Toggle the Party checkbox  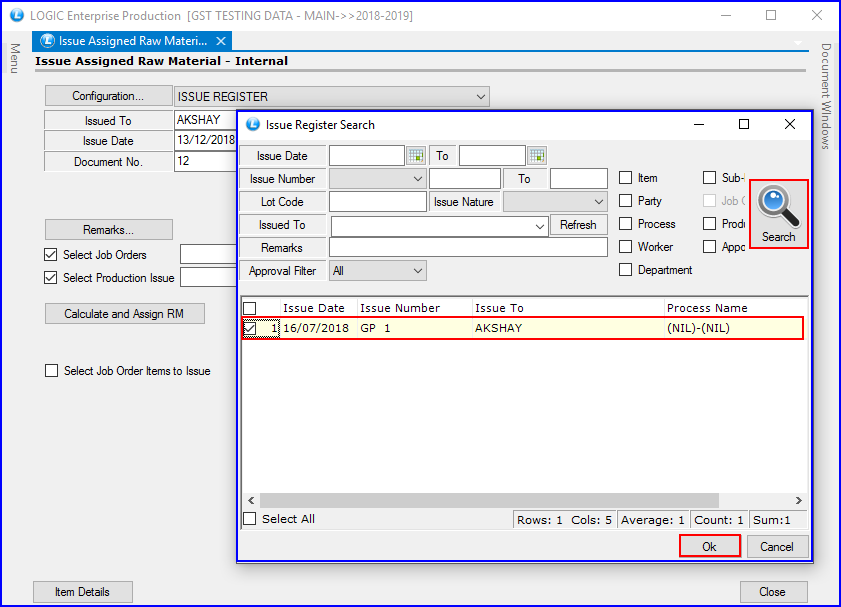(625, 201)
